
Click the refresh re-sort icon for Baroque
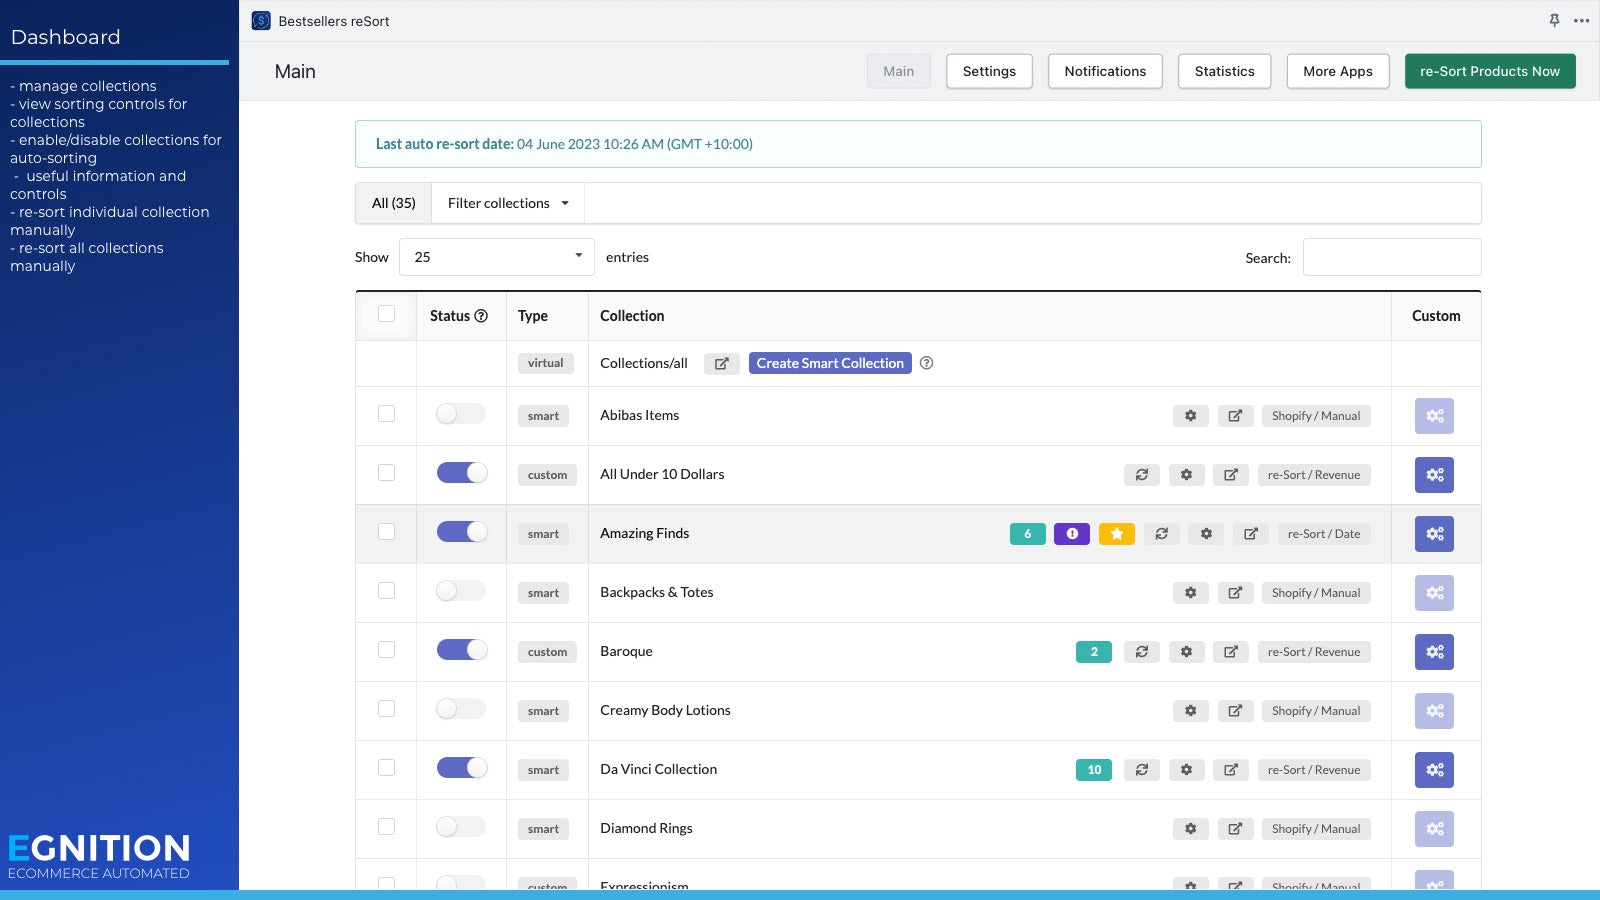coord(1142,651)
